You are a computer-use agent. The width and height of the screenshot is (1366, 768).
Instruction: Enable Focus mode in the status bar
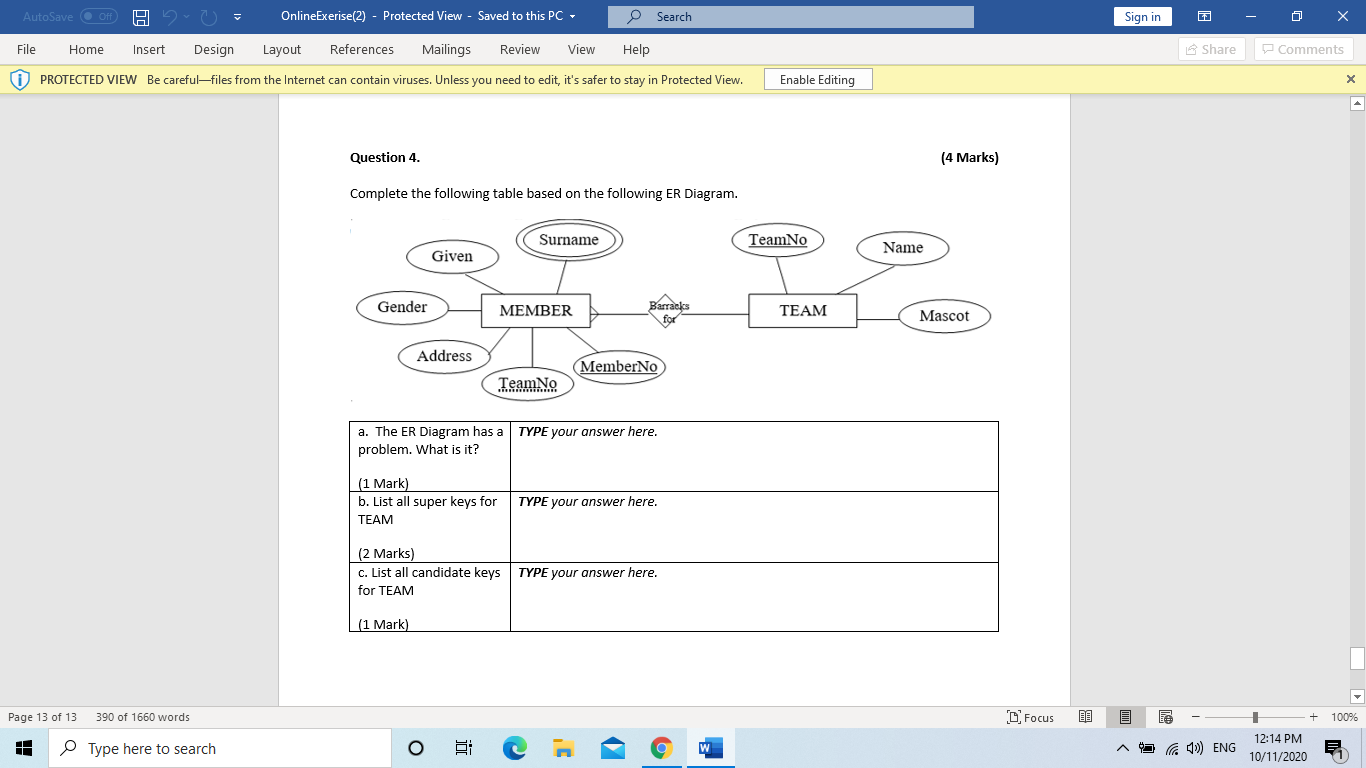[x=1032, y=717]
